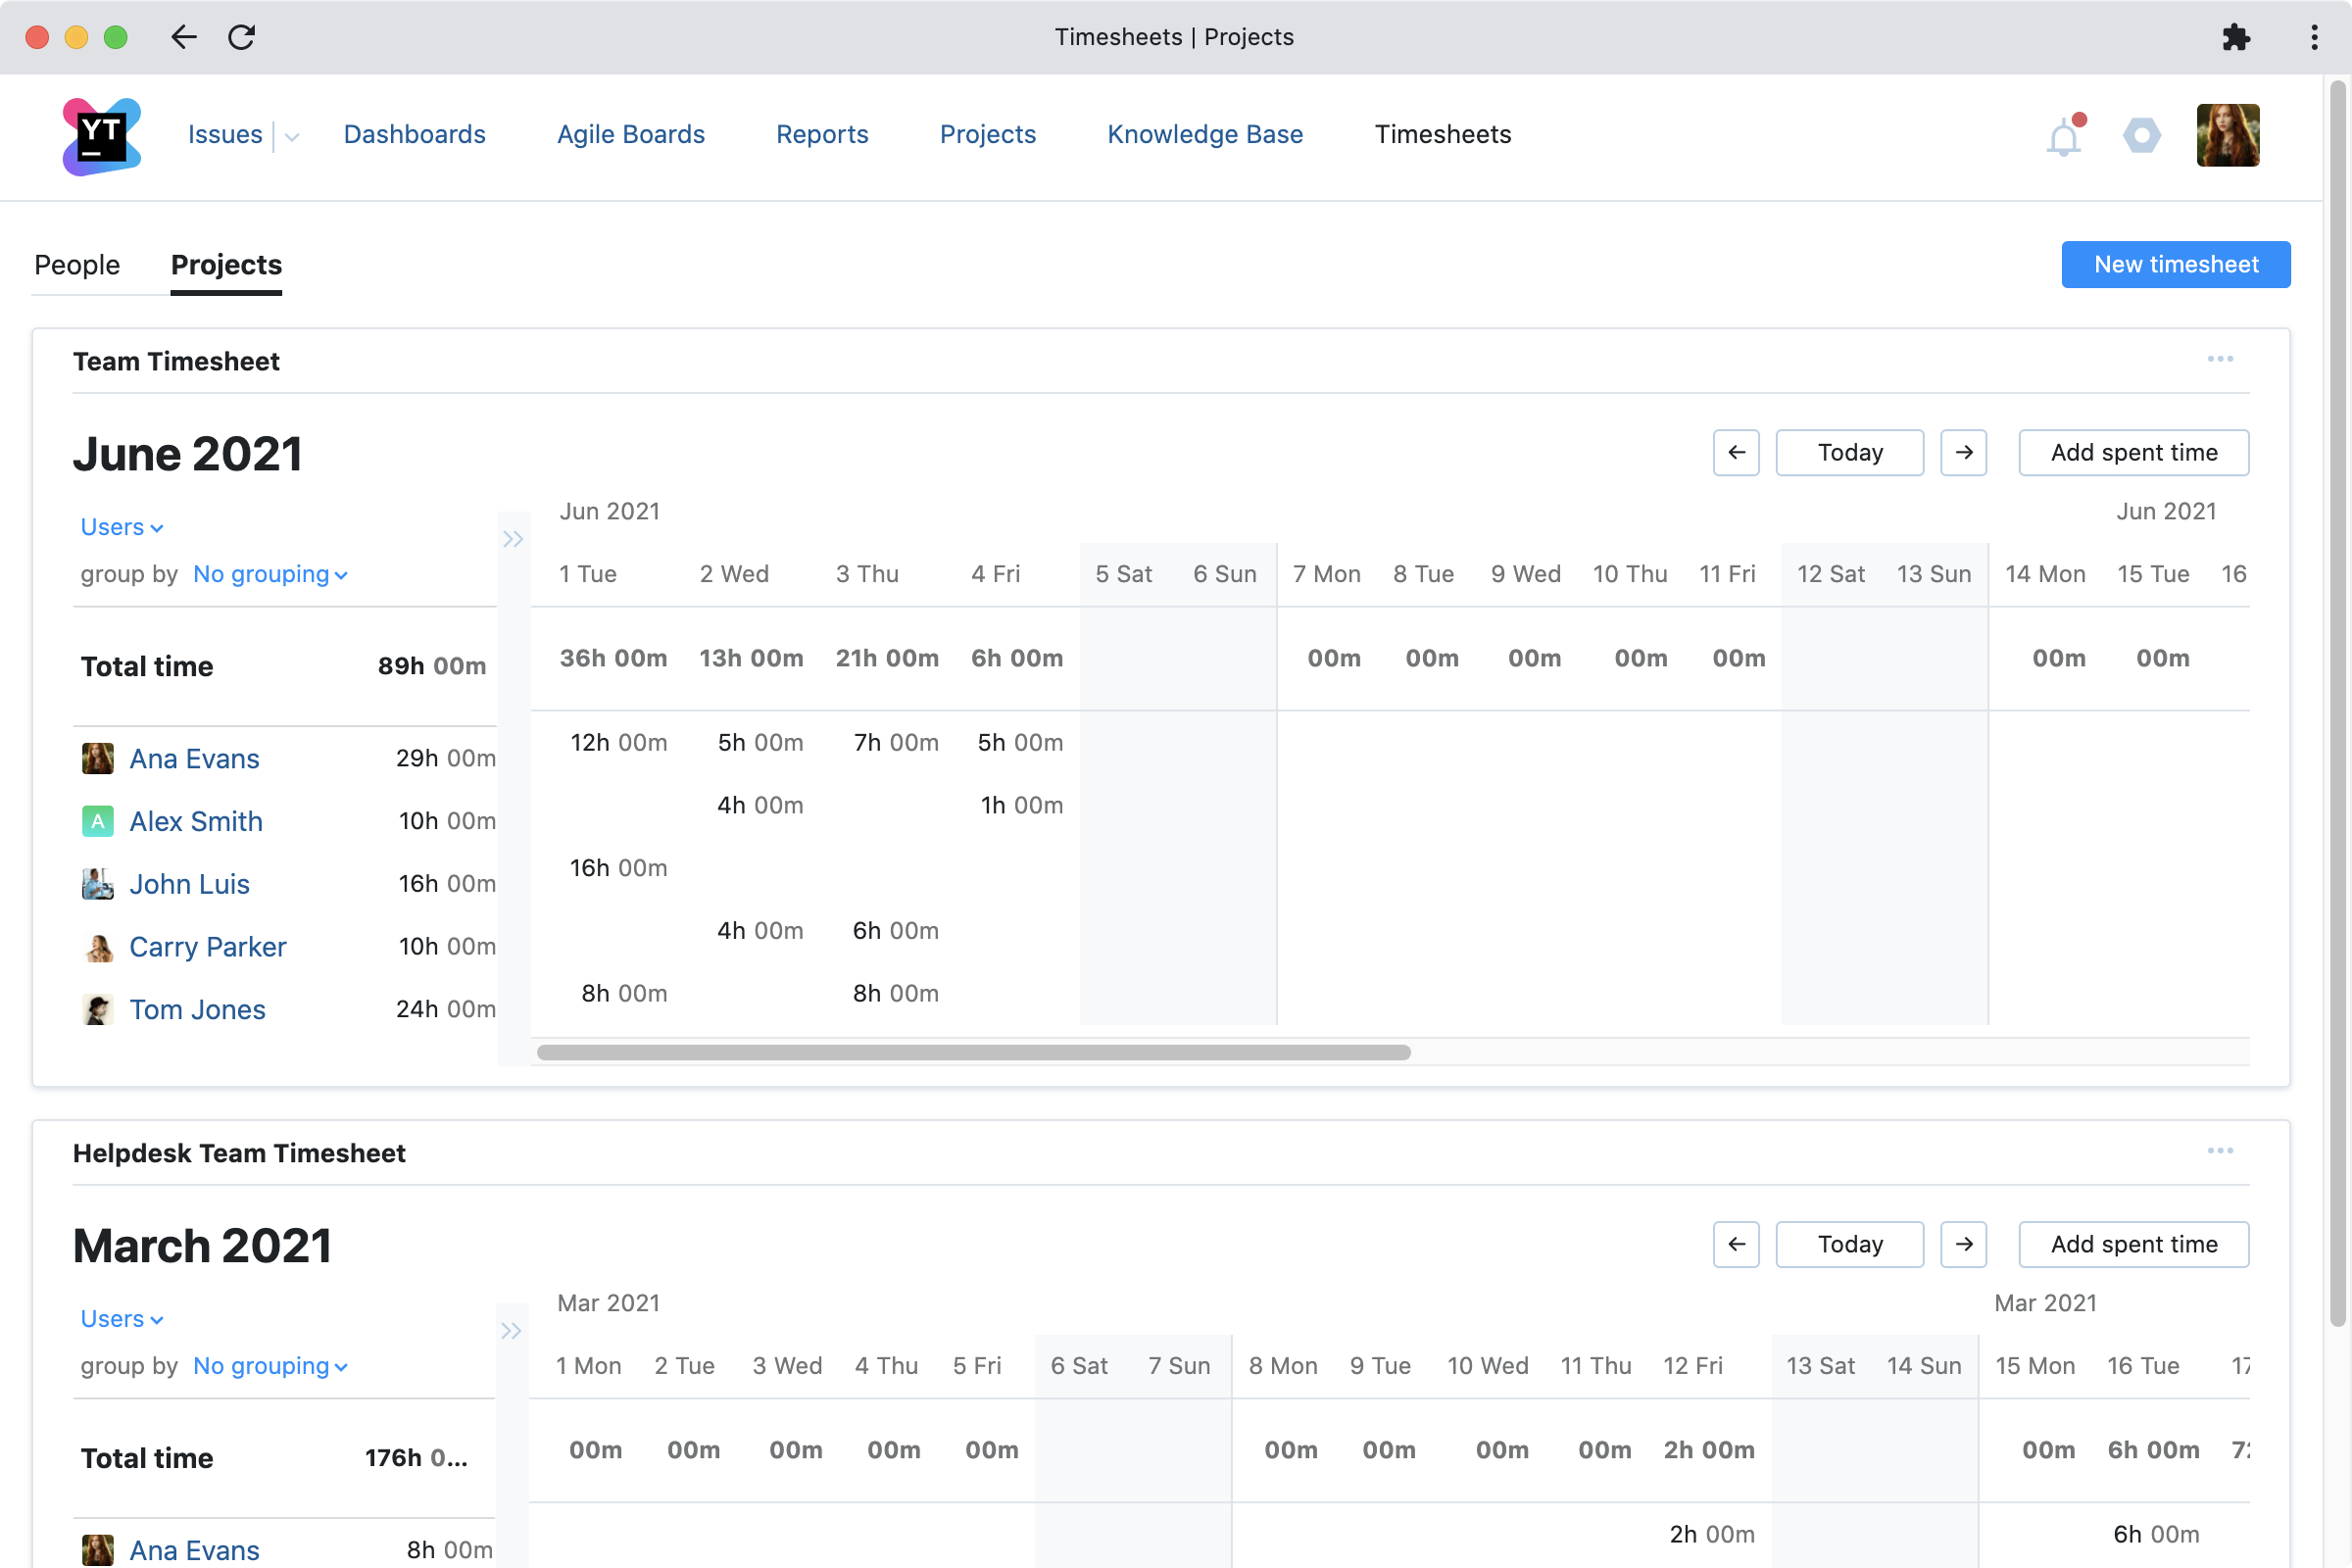Open Carry Parker user link
The image size is (2352, 1568).
click(x=207, y=947)
